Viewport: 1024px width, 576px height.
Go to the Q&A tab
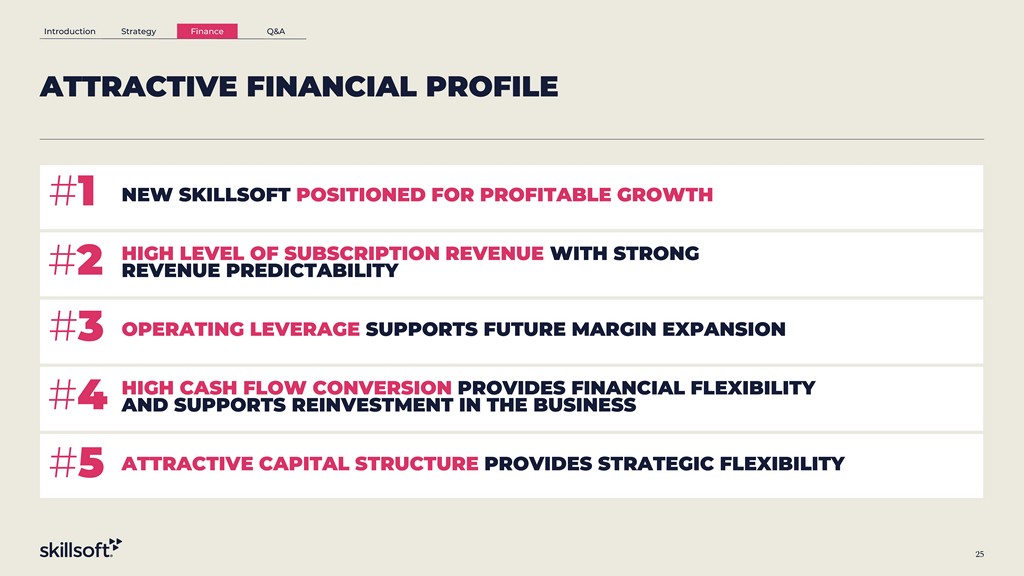(276, 32)
